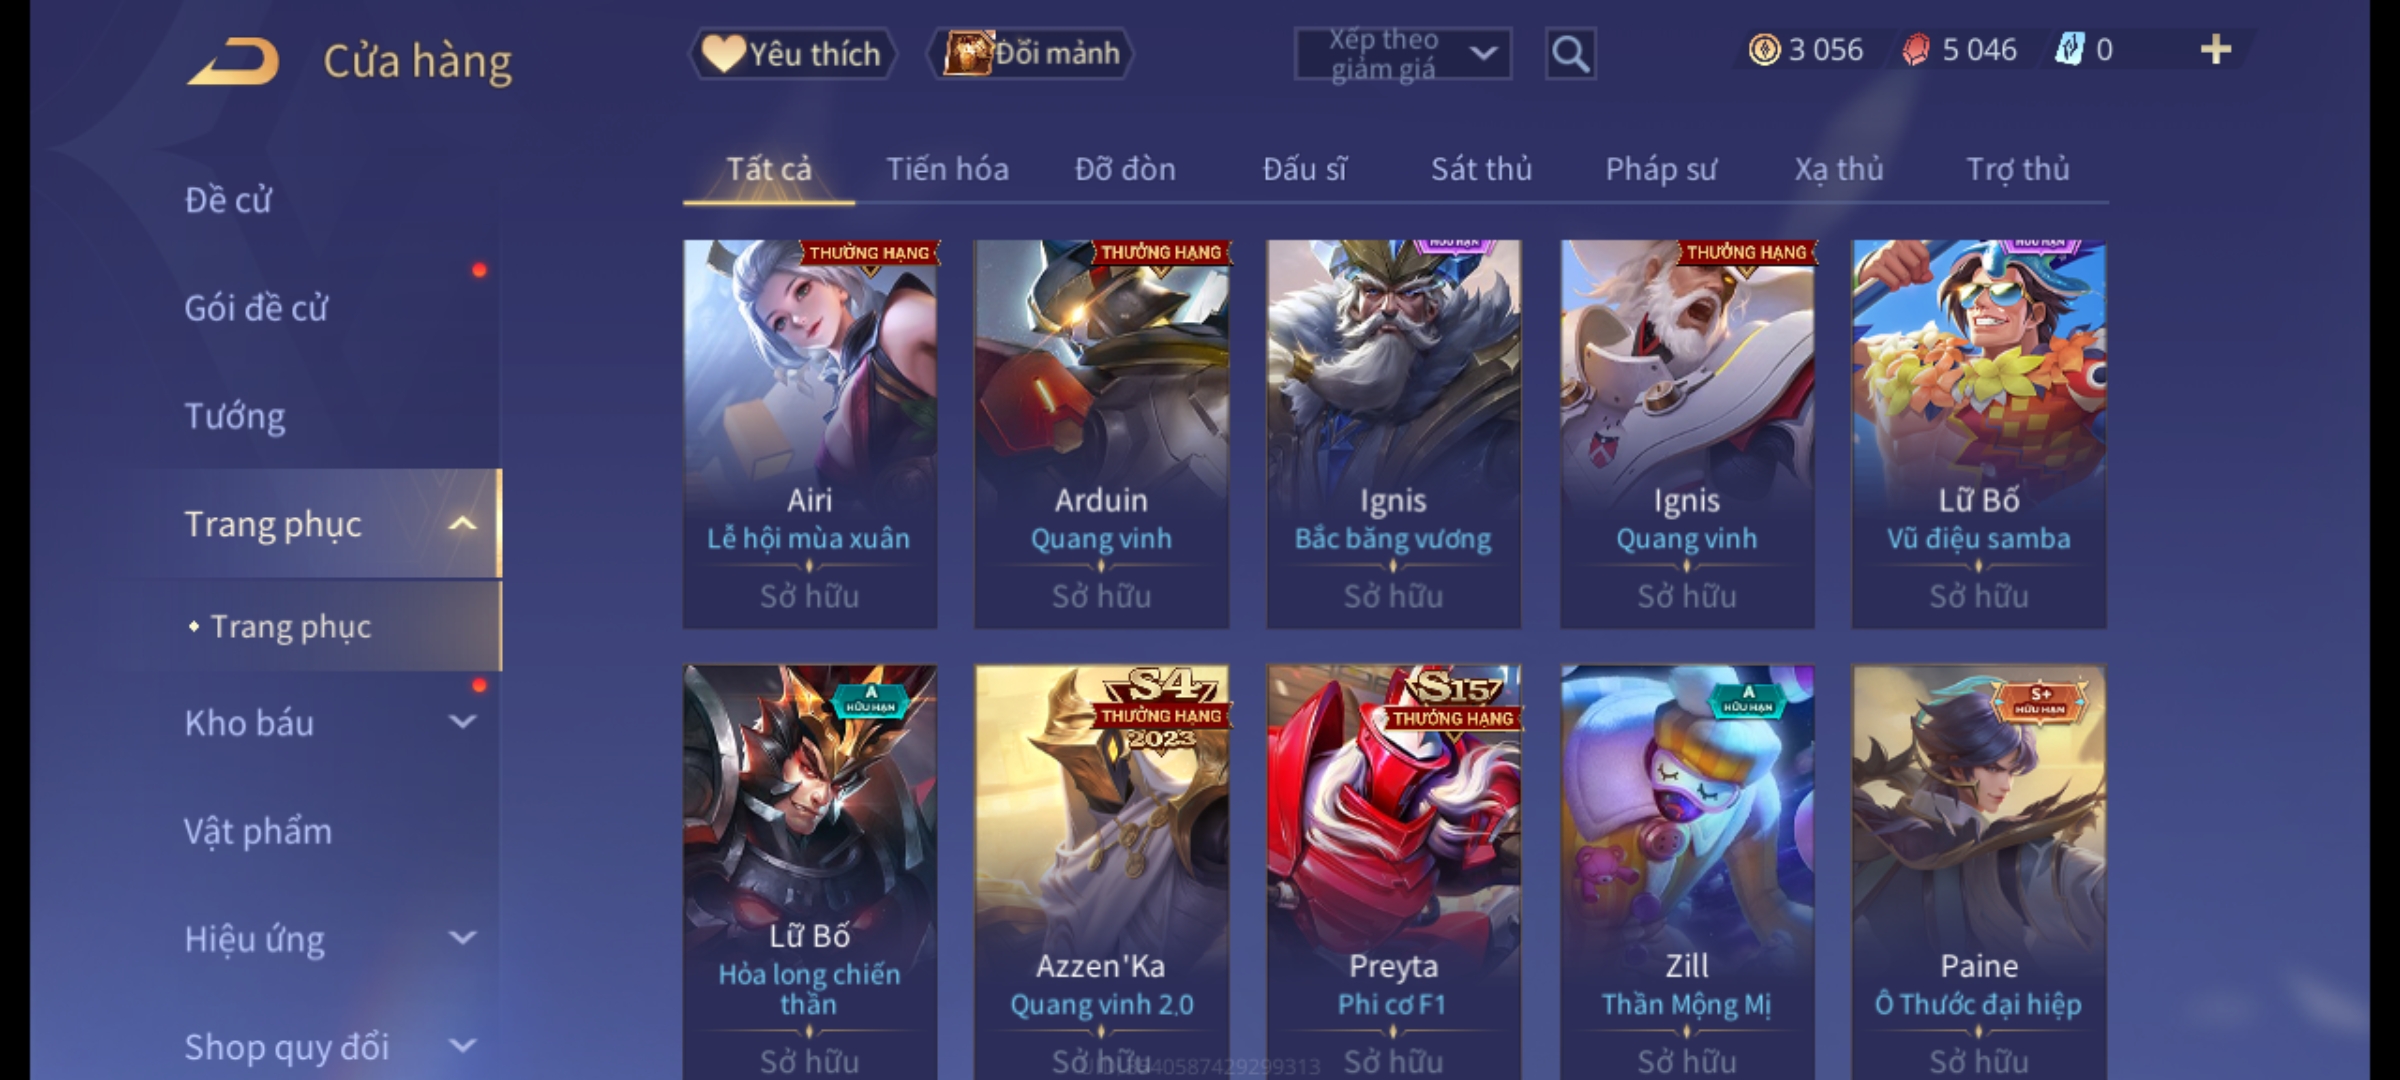This screenshot has width=2400, height=1080.
Task: Click the gold coin balance icon
Action: tap(1764, 50)
